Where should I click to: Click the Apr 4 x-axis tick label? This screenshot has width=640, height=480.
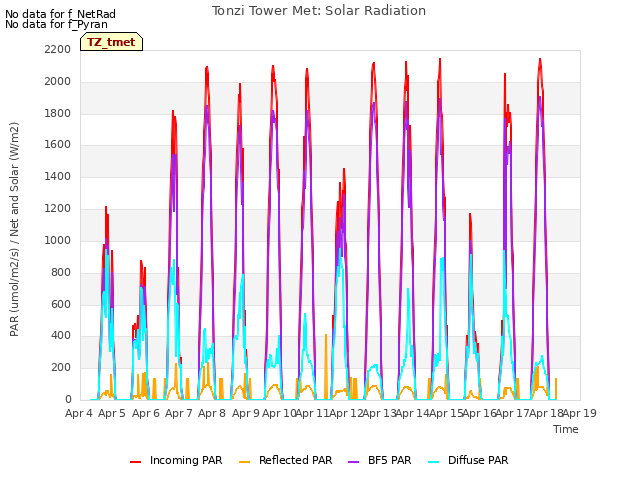(79, 413)
